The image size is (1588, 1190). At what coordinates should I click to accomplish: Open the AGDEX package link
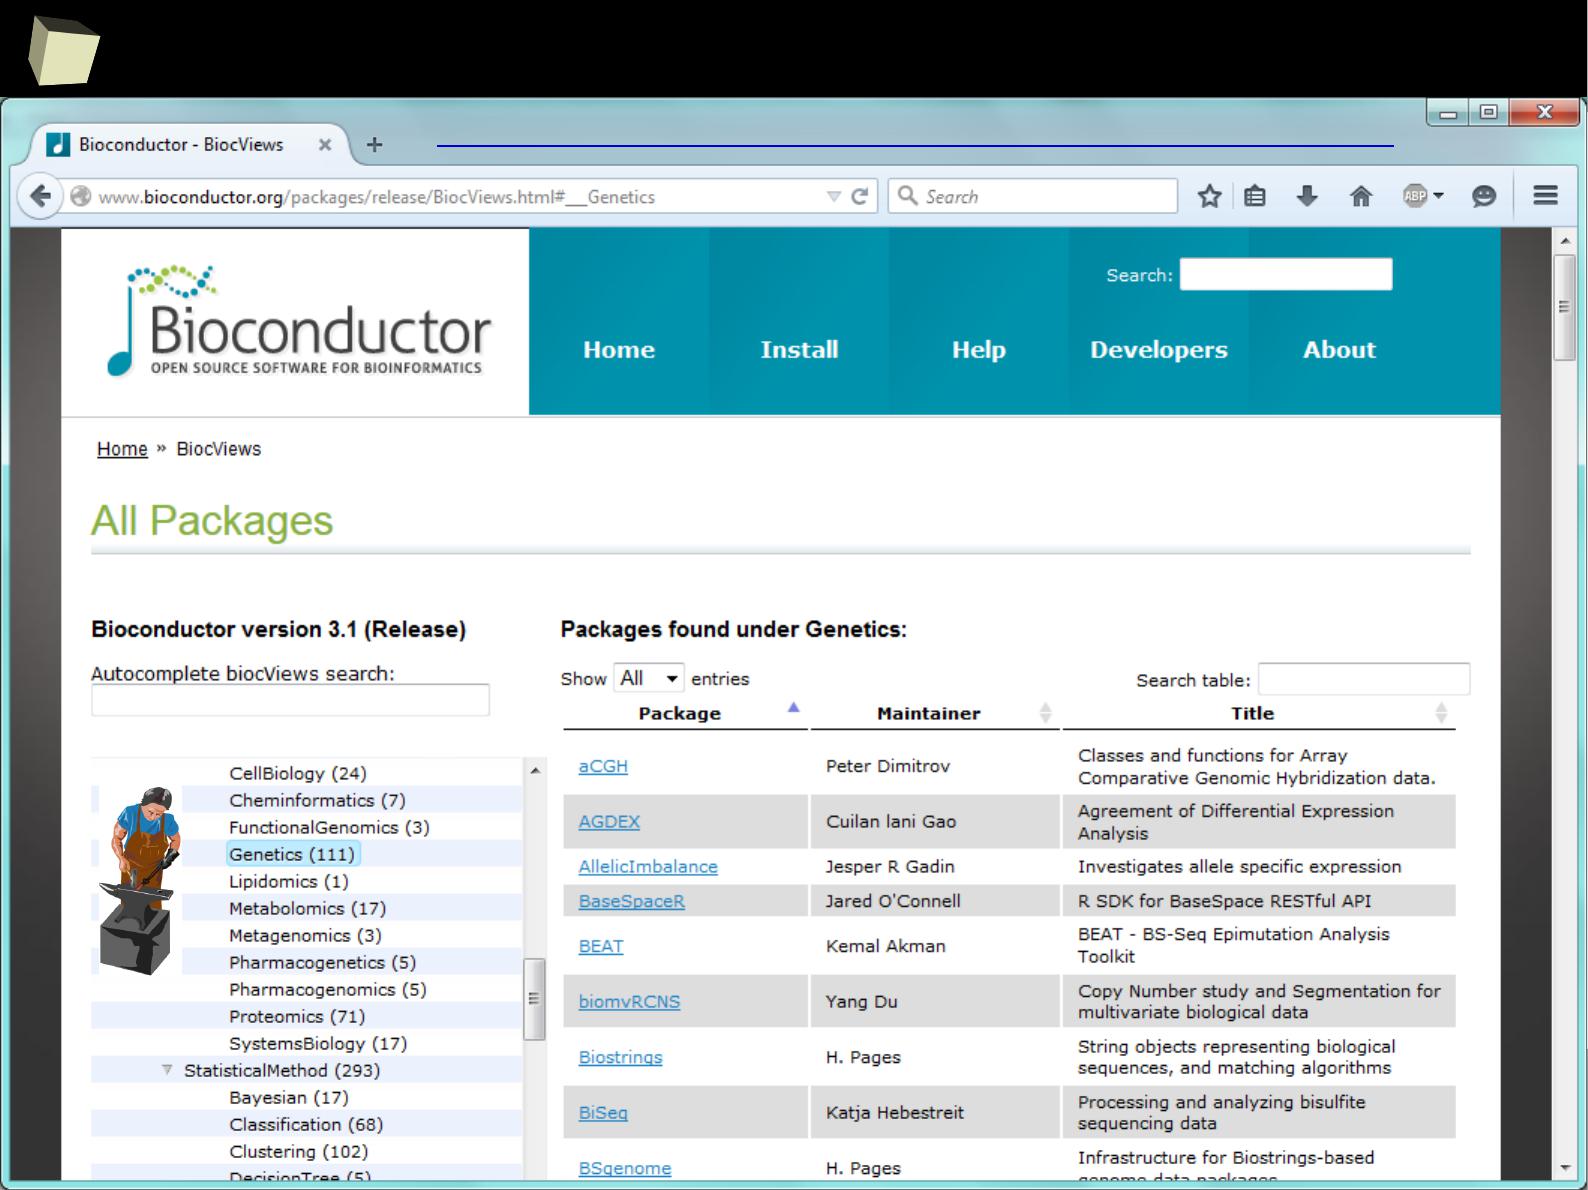(609, 822)
